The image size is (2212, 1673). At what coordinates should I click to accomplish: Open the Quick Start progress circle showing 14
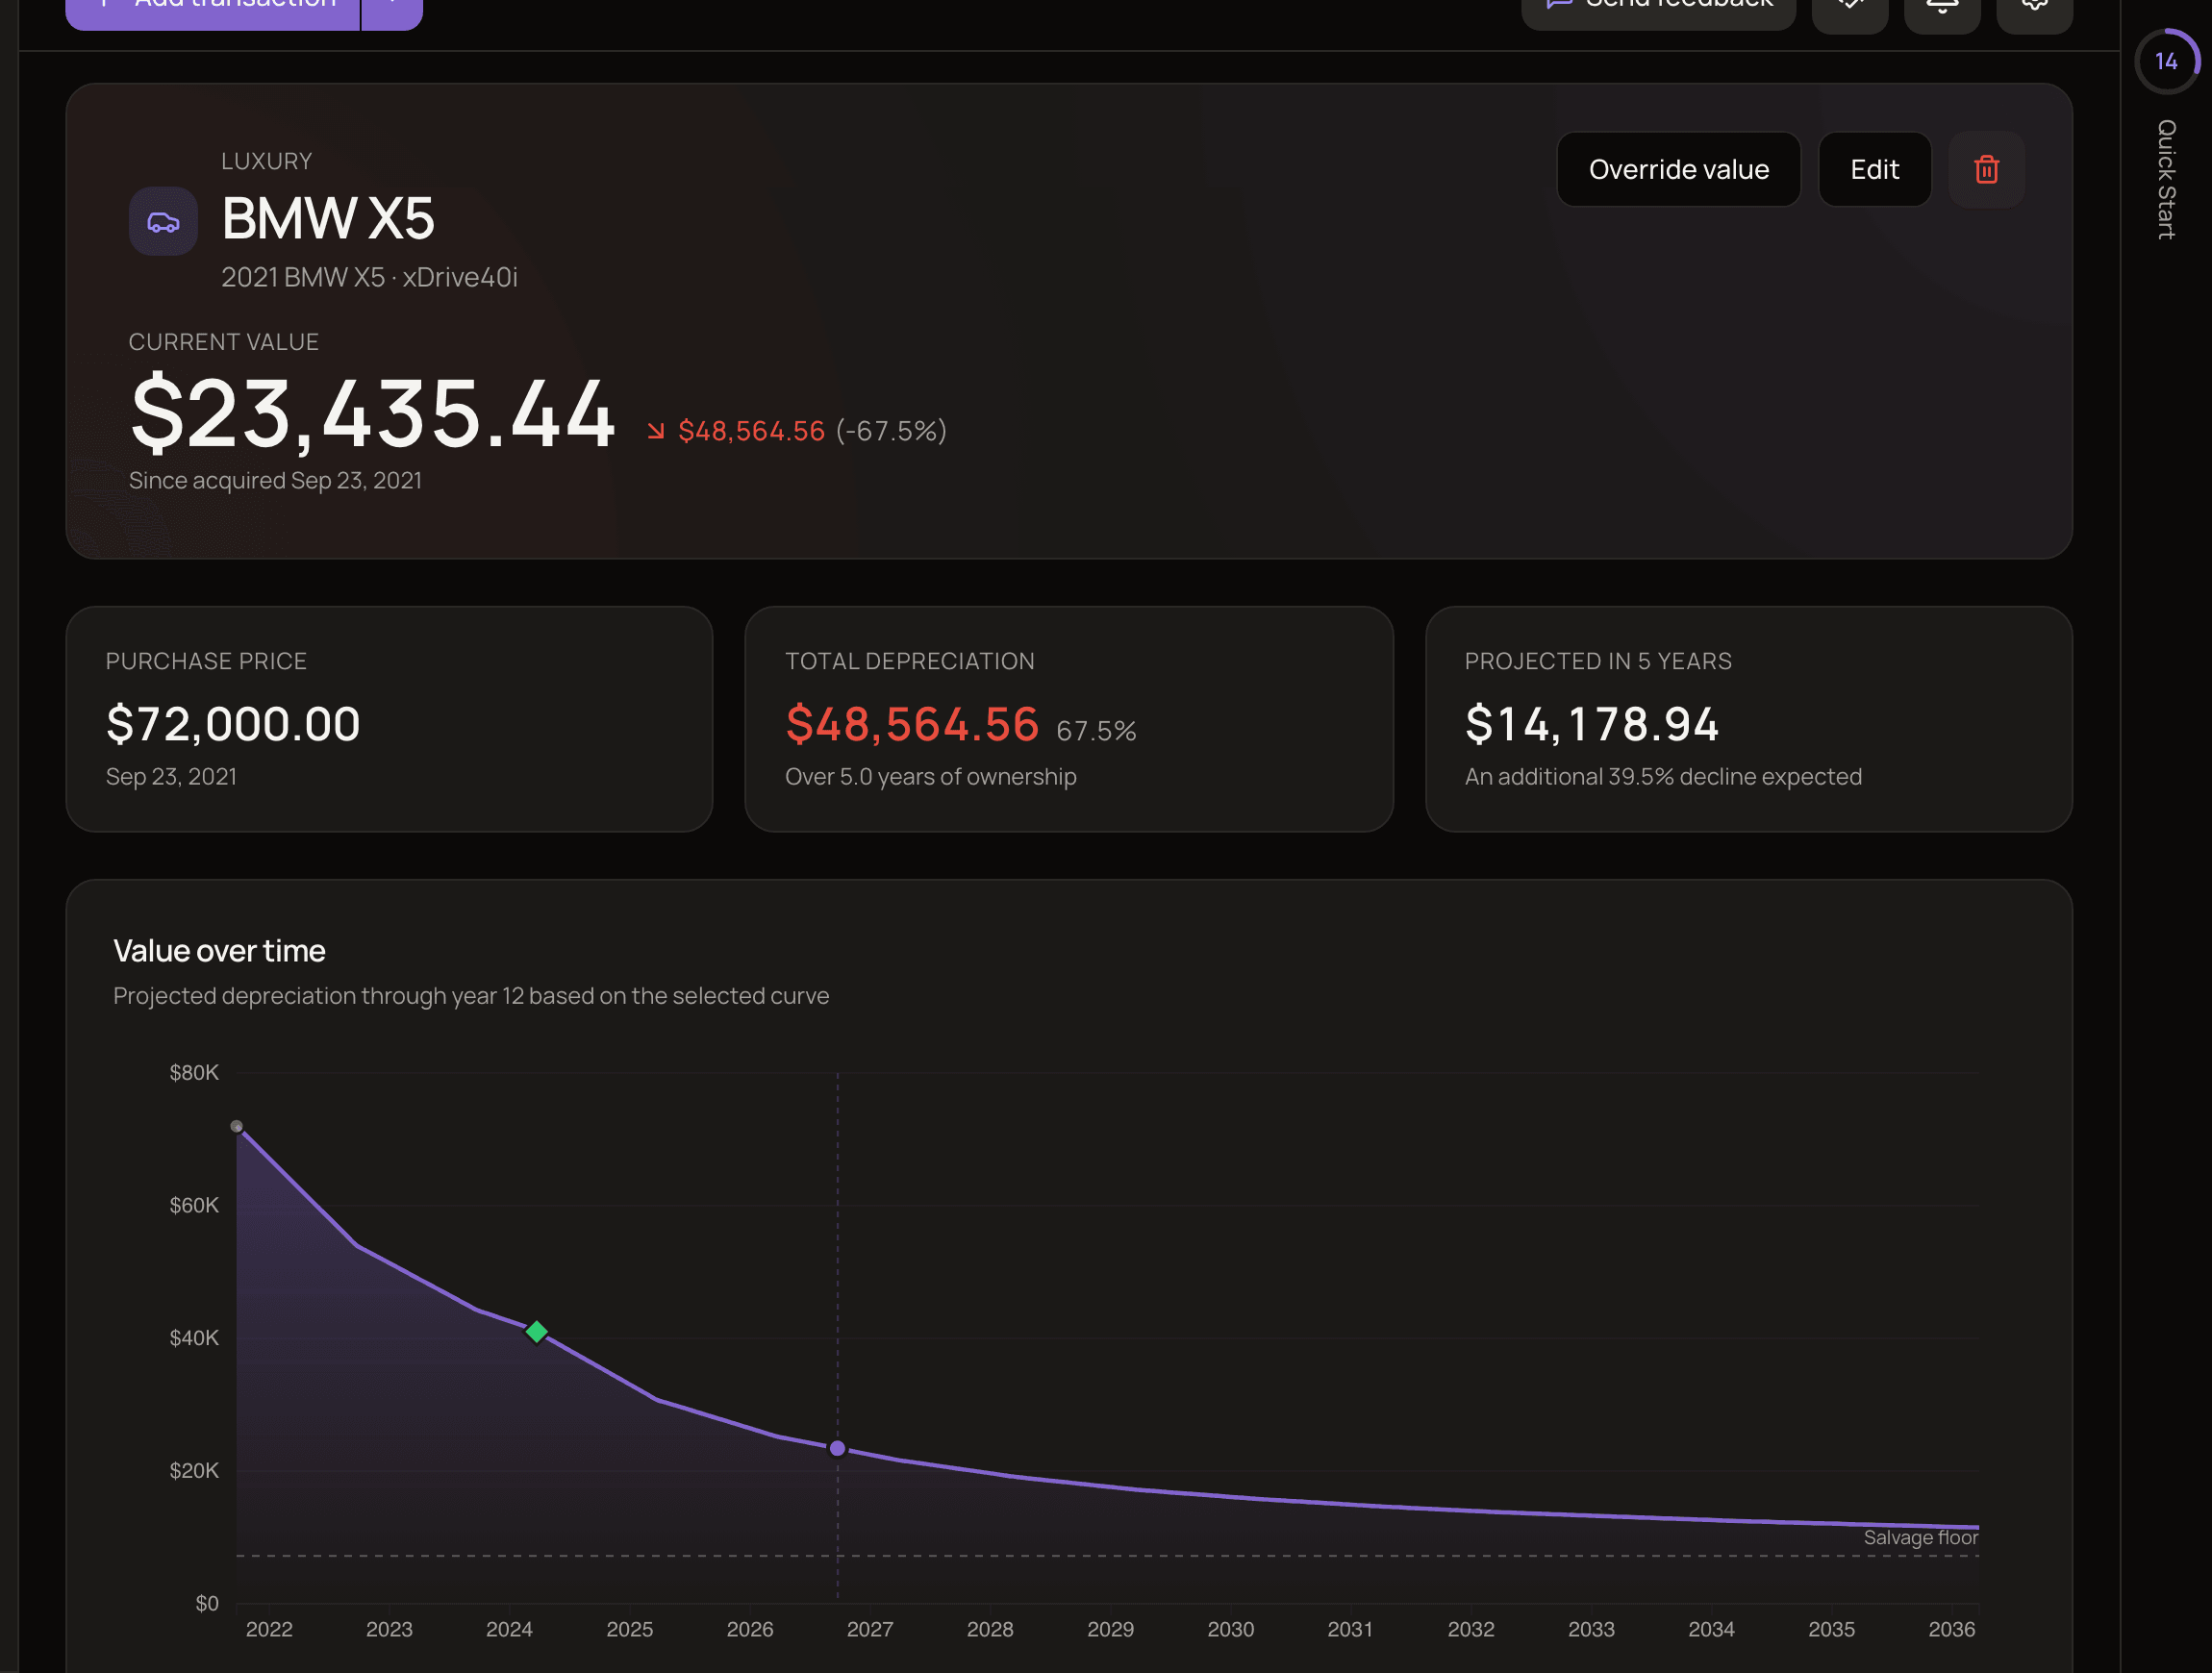(2166, 61)
